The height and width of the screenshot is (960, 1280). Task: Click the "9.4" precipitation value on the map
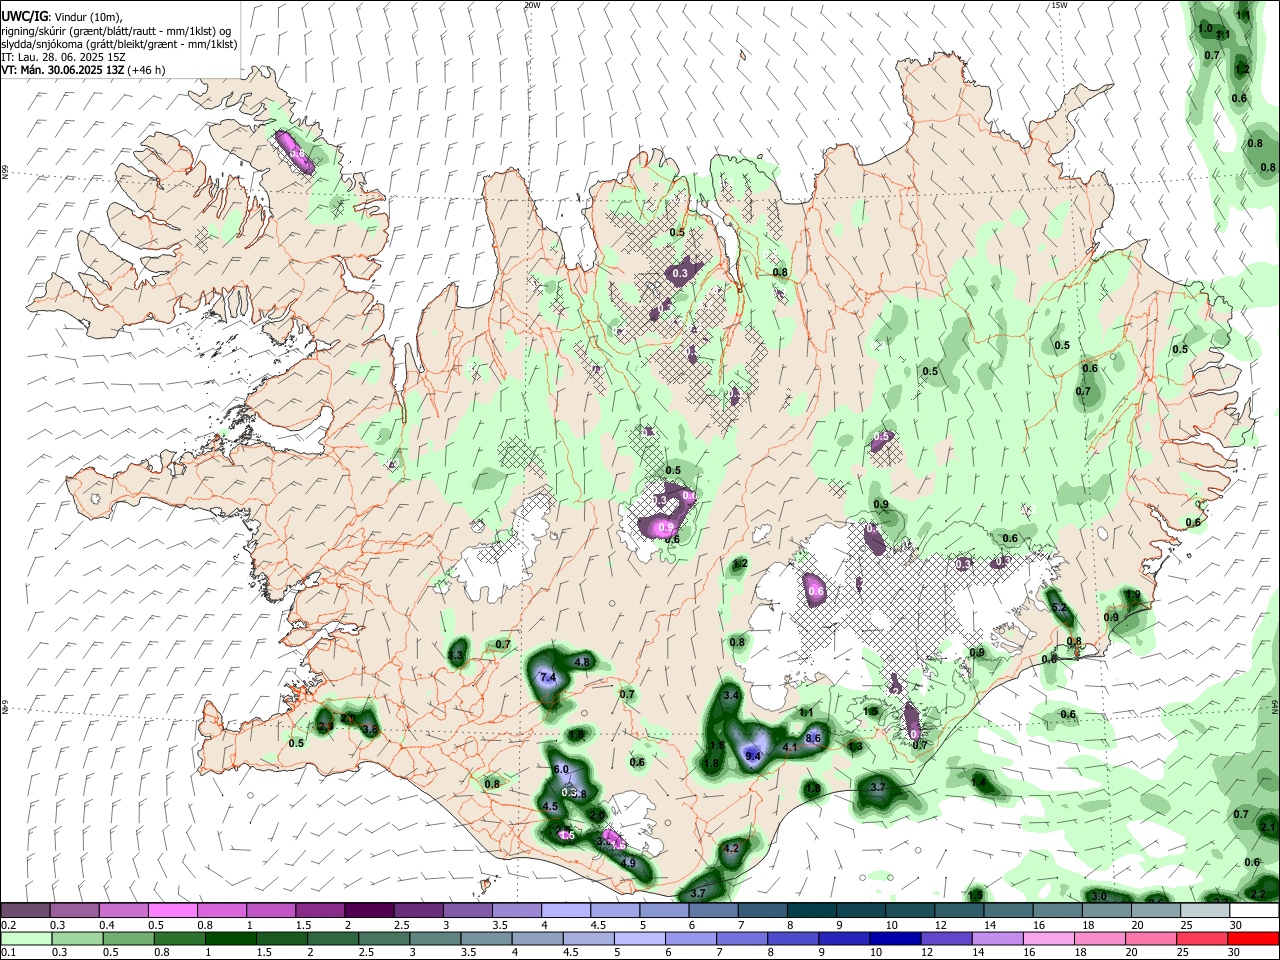753,756
